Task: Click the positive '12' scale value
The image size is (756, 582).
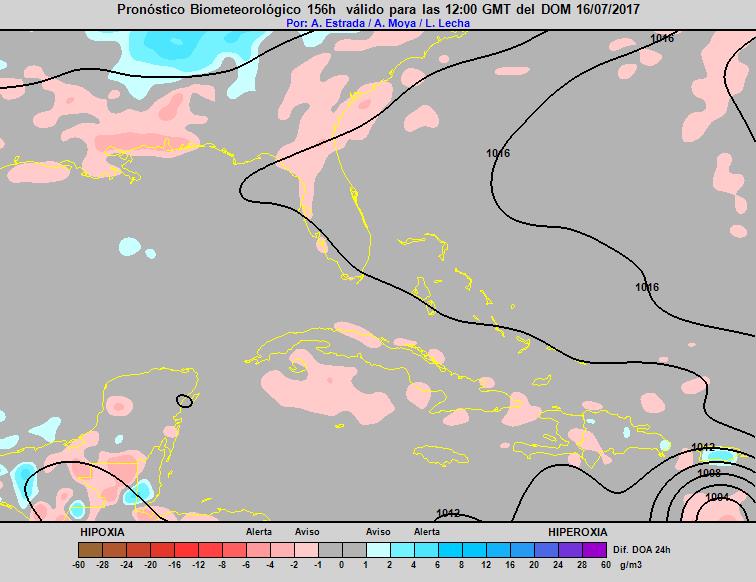Action: click(x=486, y=565)
